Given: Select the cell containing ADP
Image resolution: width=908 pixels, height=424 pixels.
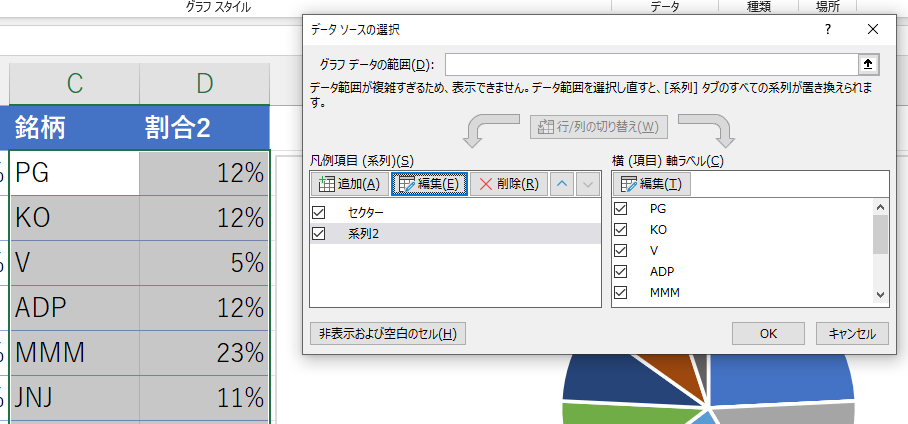Looking at the screenshot, I should click(74, 308).
